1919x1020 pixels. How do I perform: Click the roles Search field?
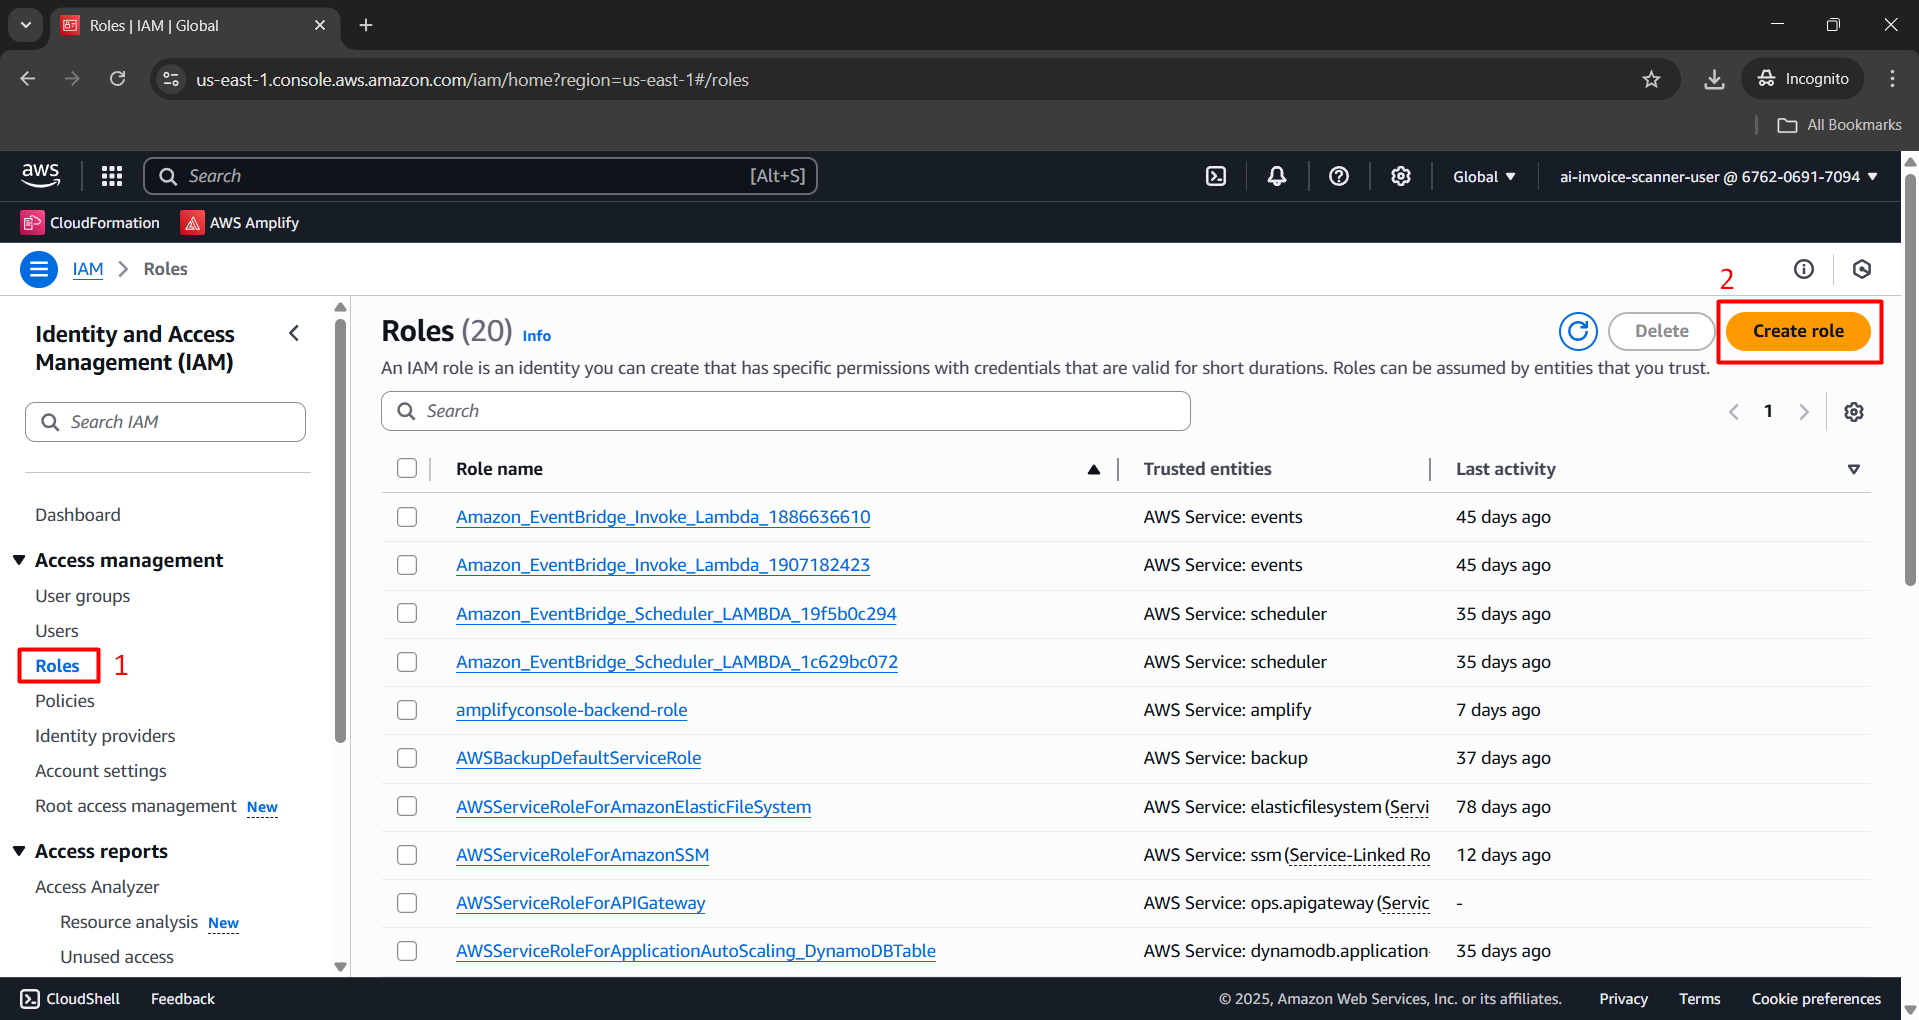785,411
